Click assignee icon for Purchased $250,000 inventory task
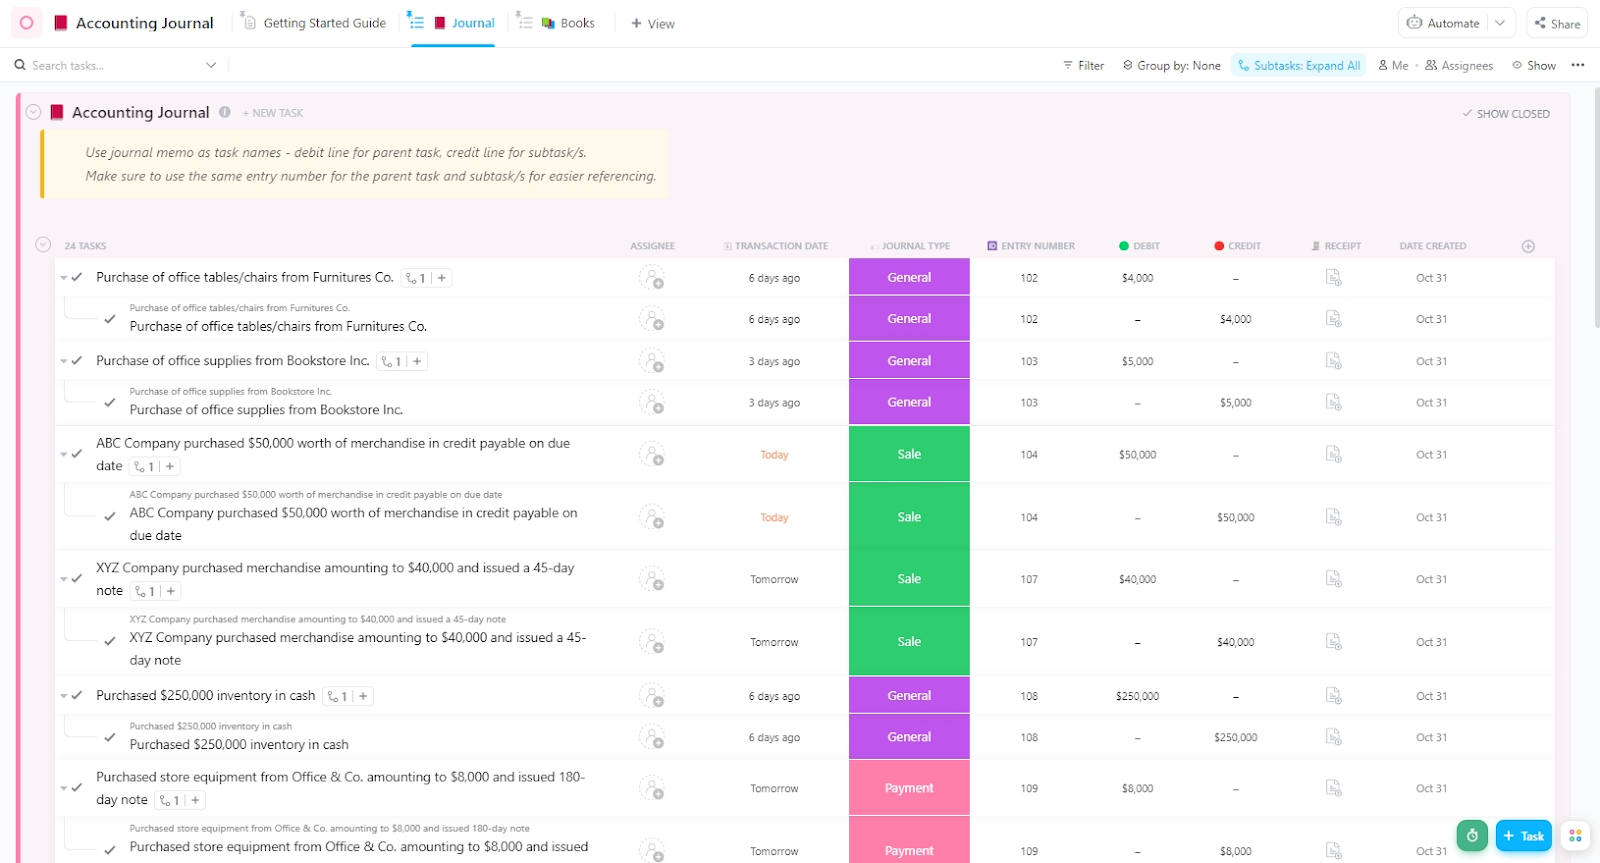The image size is (1600, 863). [x=652, y=696]
